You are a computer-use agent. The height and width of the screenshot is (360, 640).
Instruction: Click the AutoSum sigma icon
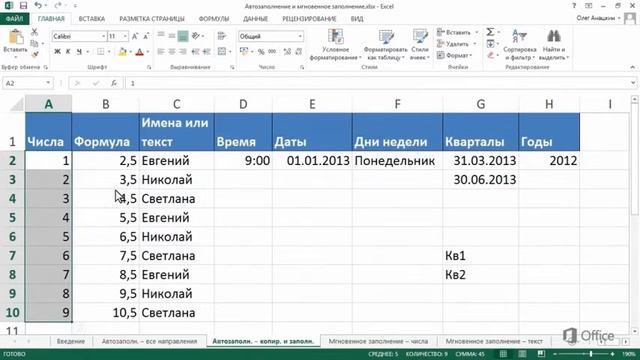click(491, 32)
